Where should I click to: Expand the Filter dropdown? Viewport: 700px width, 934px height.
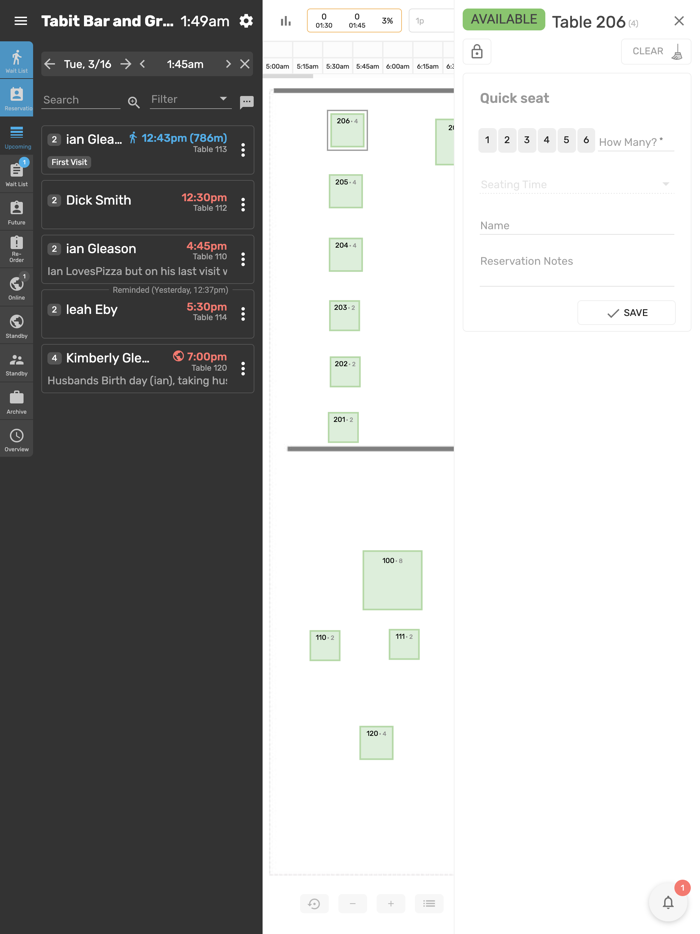191,99
